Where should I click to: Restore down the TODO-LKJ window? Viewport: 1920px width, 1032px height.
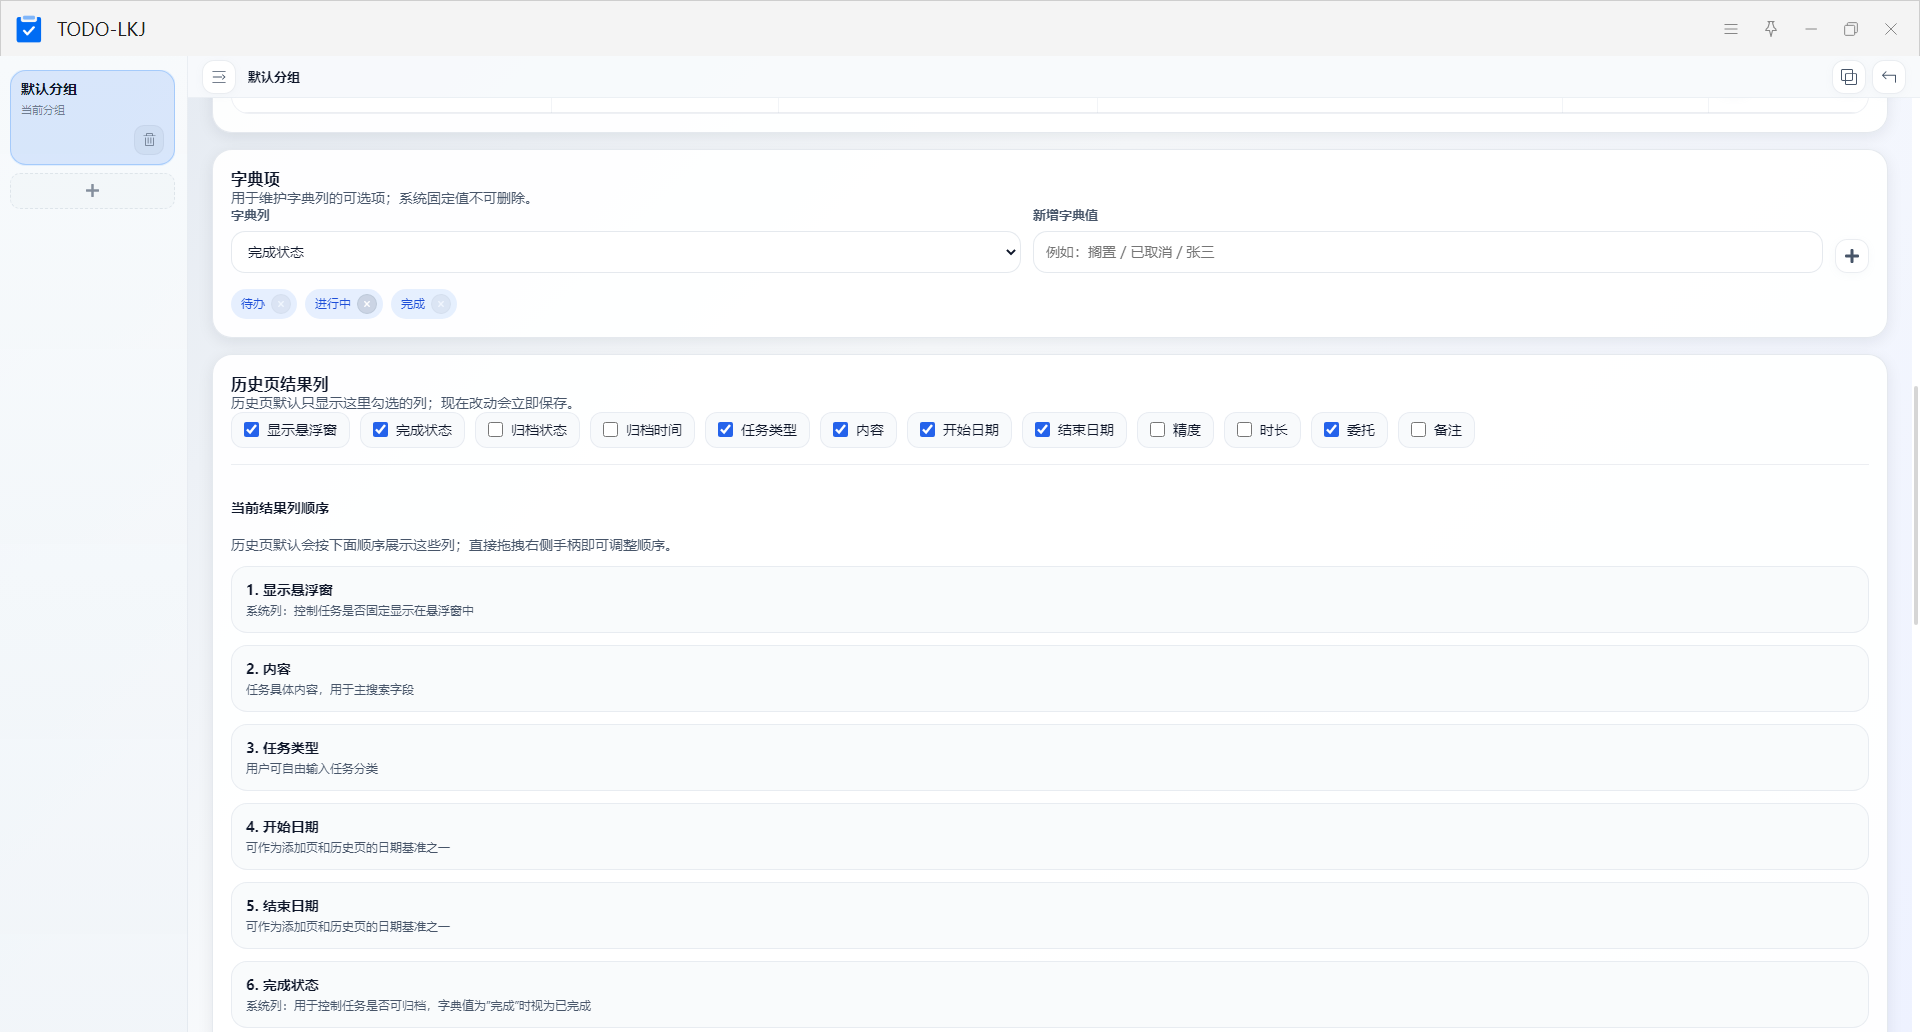(1851, 29)
